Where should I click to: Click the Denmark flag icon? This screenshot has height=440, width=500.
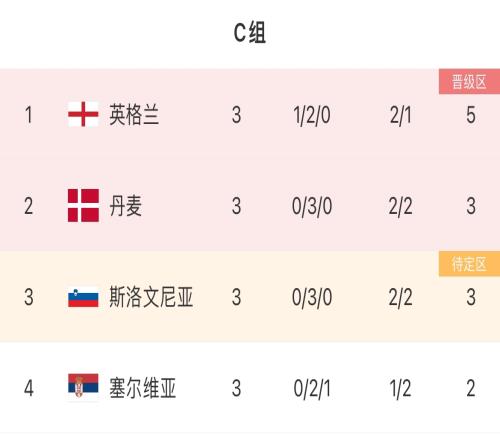[83, 205]
